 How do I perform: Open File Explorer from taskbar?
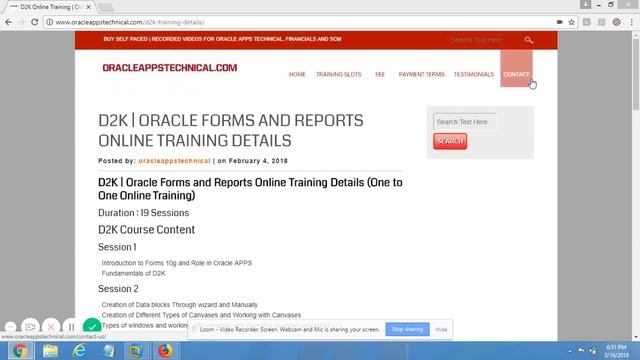point(50,351)
